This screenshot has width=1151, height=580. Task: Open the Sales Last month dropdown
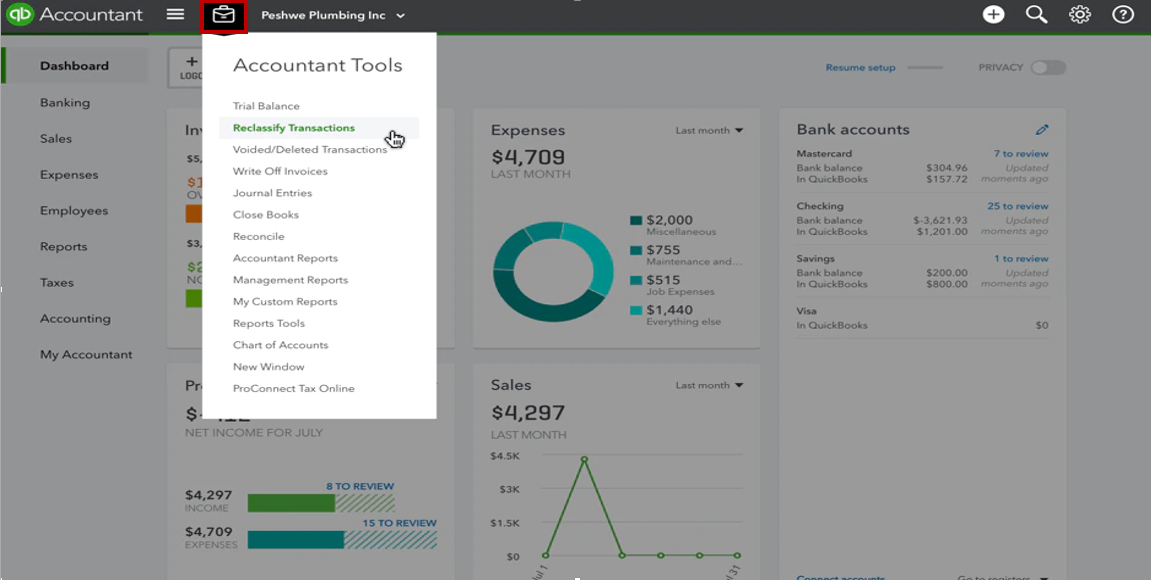pos(709,386)
